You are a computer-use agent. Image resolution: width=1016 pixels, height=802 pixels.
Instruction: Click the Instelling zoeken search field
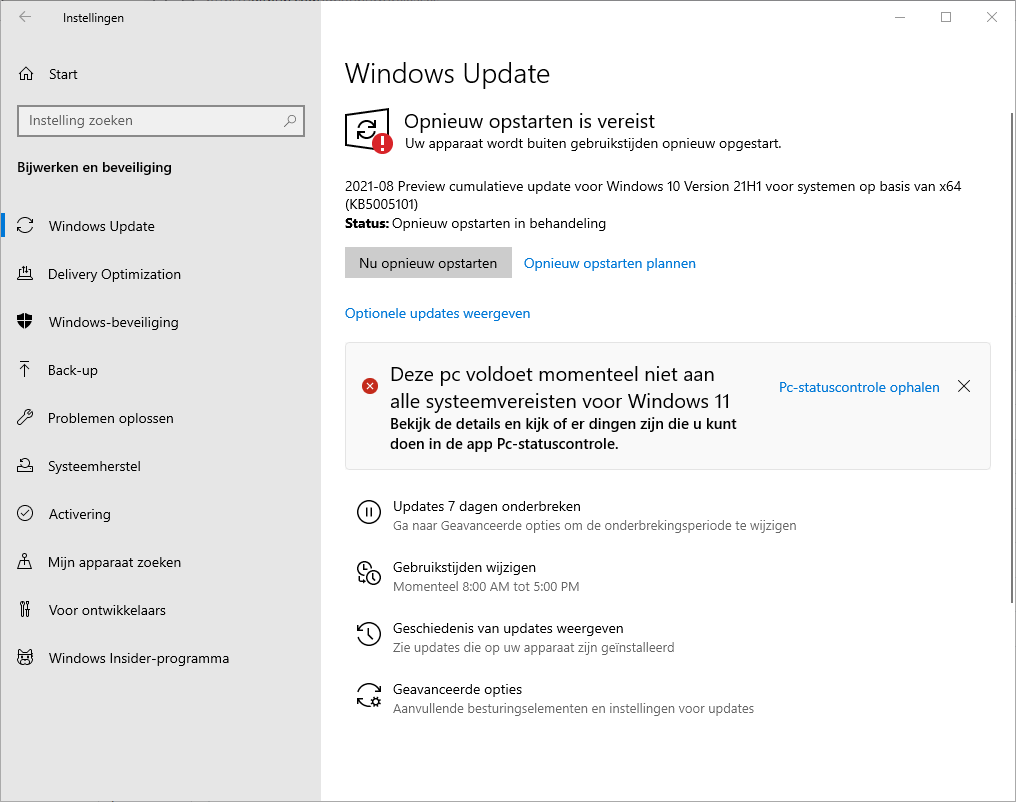coord(150,121)
